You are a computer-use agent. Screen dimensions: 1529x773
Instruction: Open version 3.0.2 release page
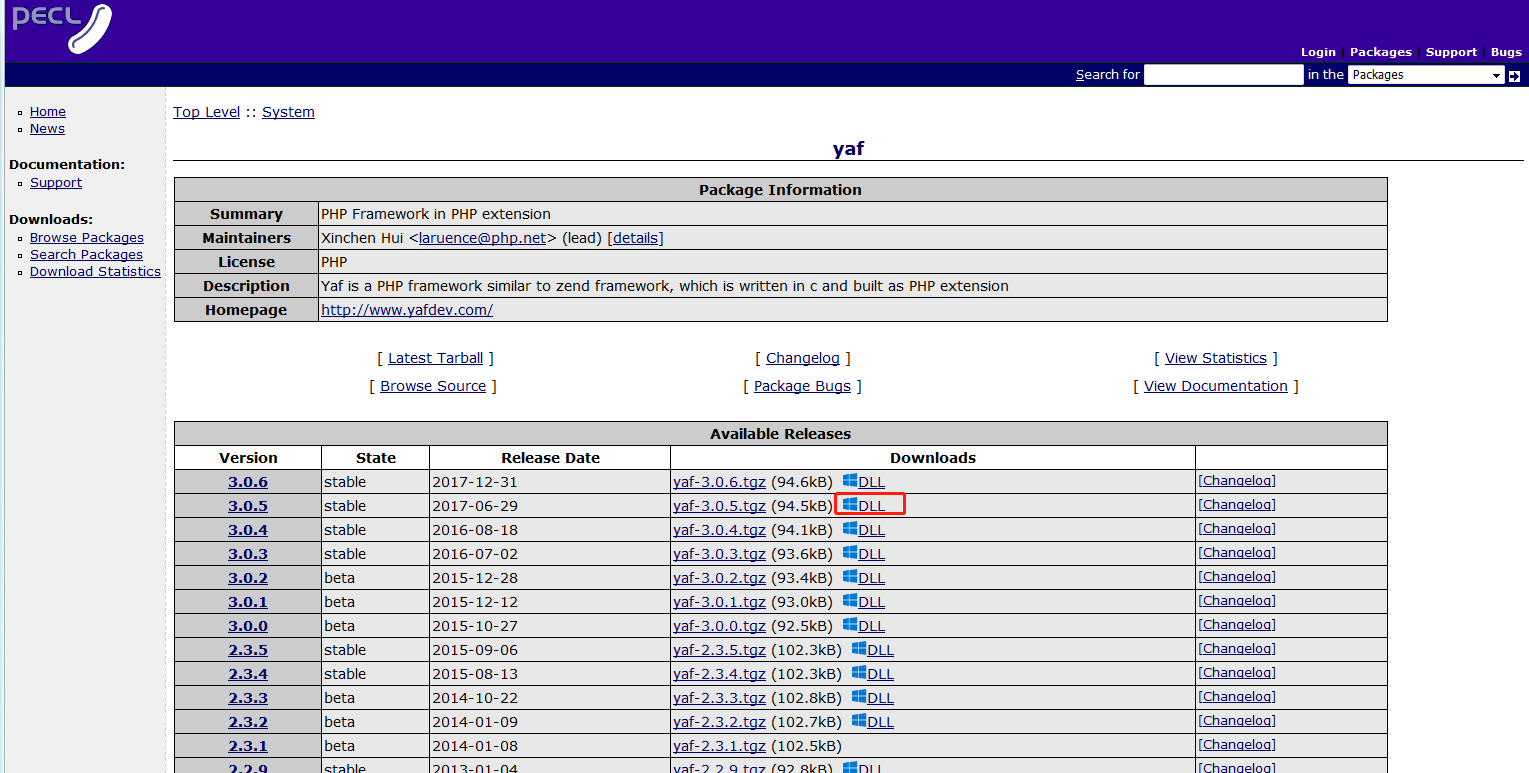click(x=248, y=578)
